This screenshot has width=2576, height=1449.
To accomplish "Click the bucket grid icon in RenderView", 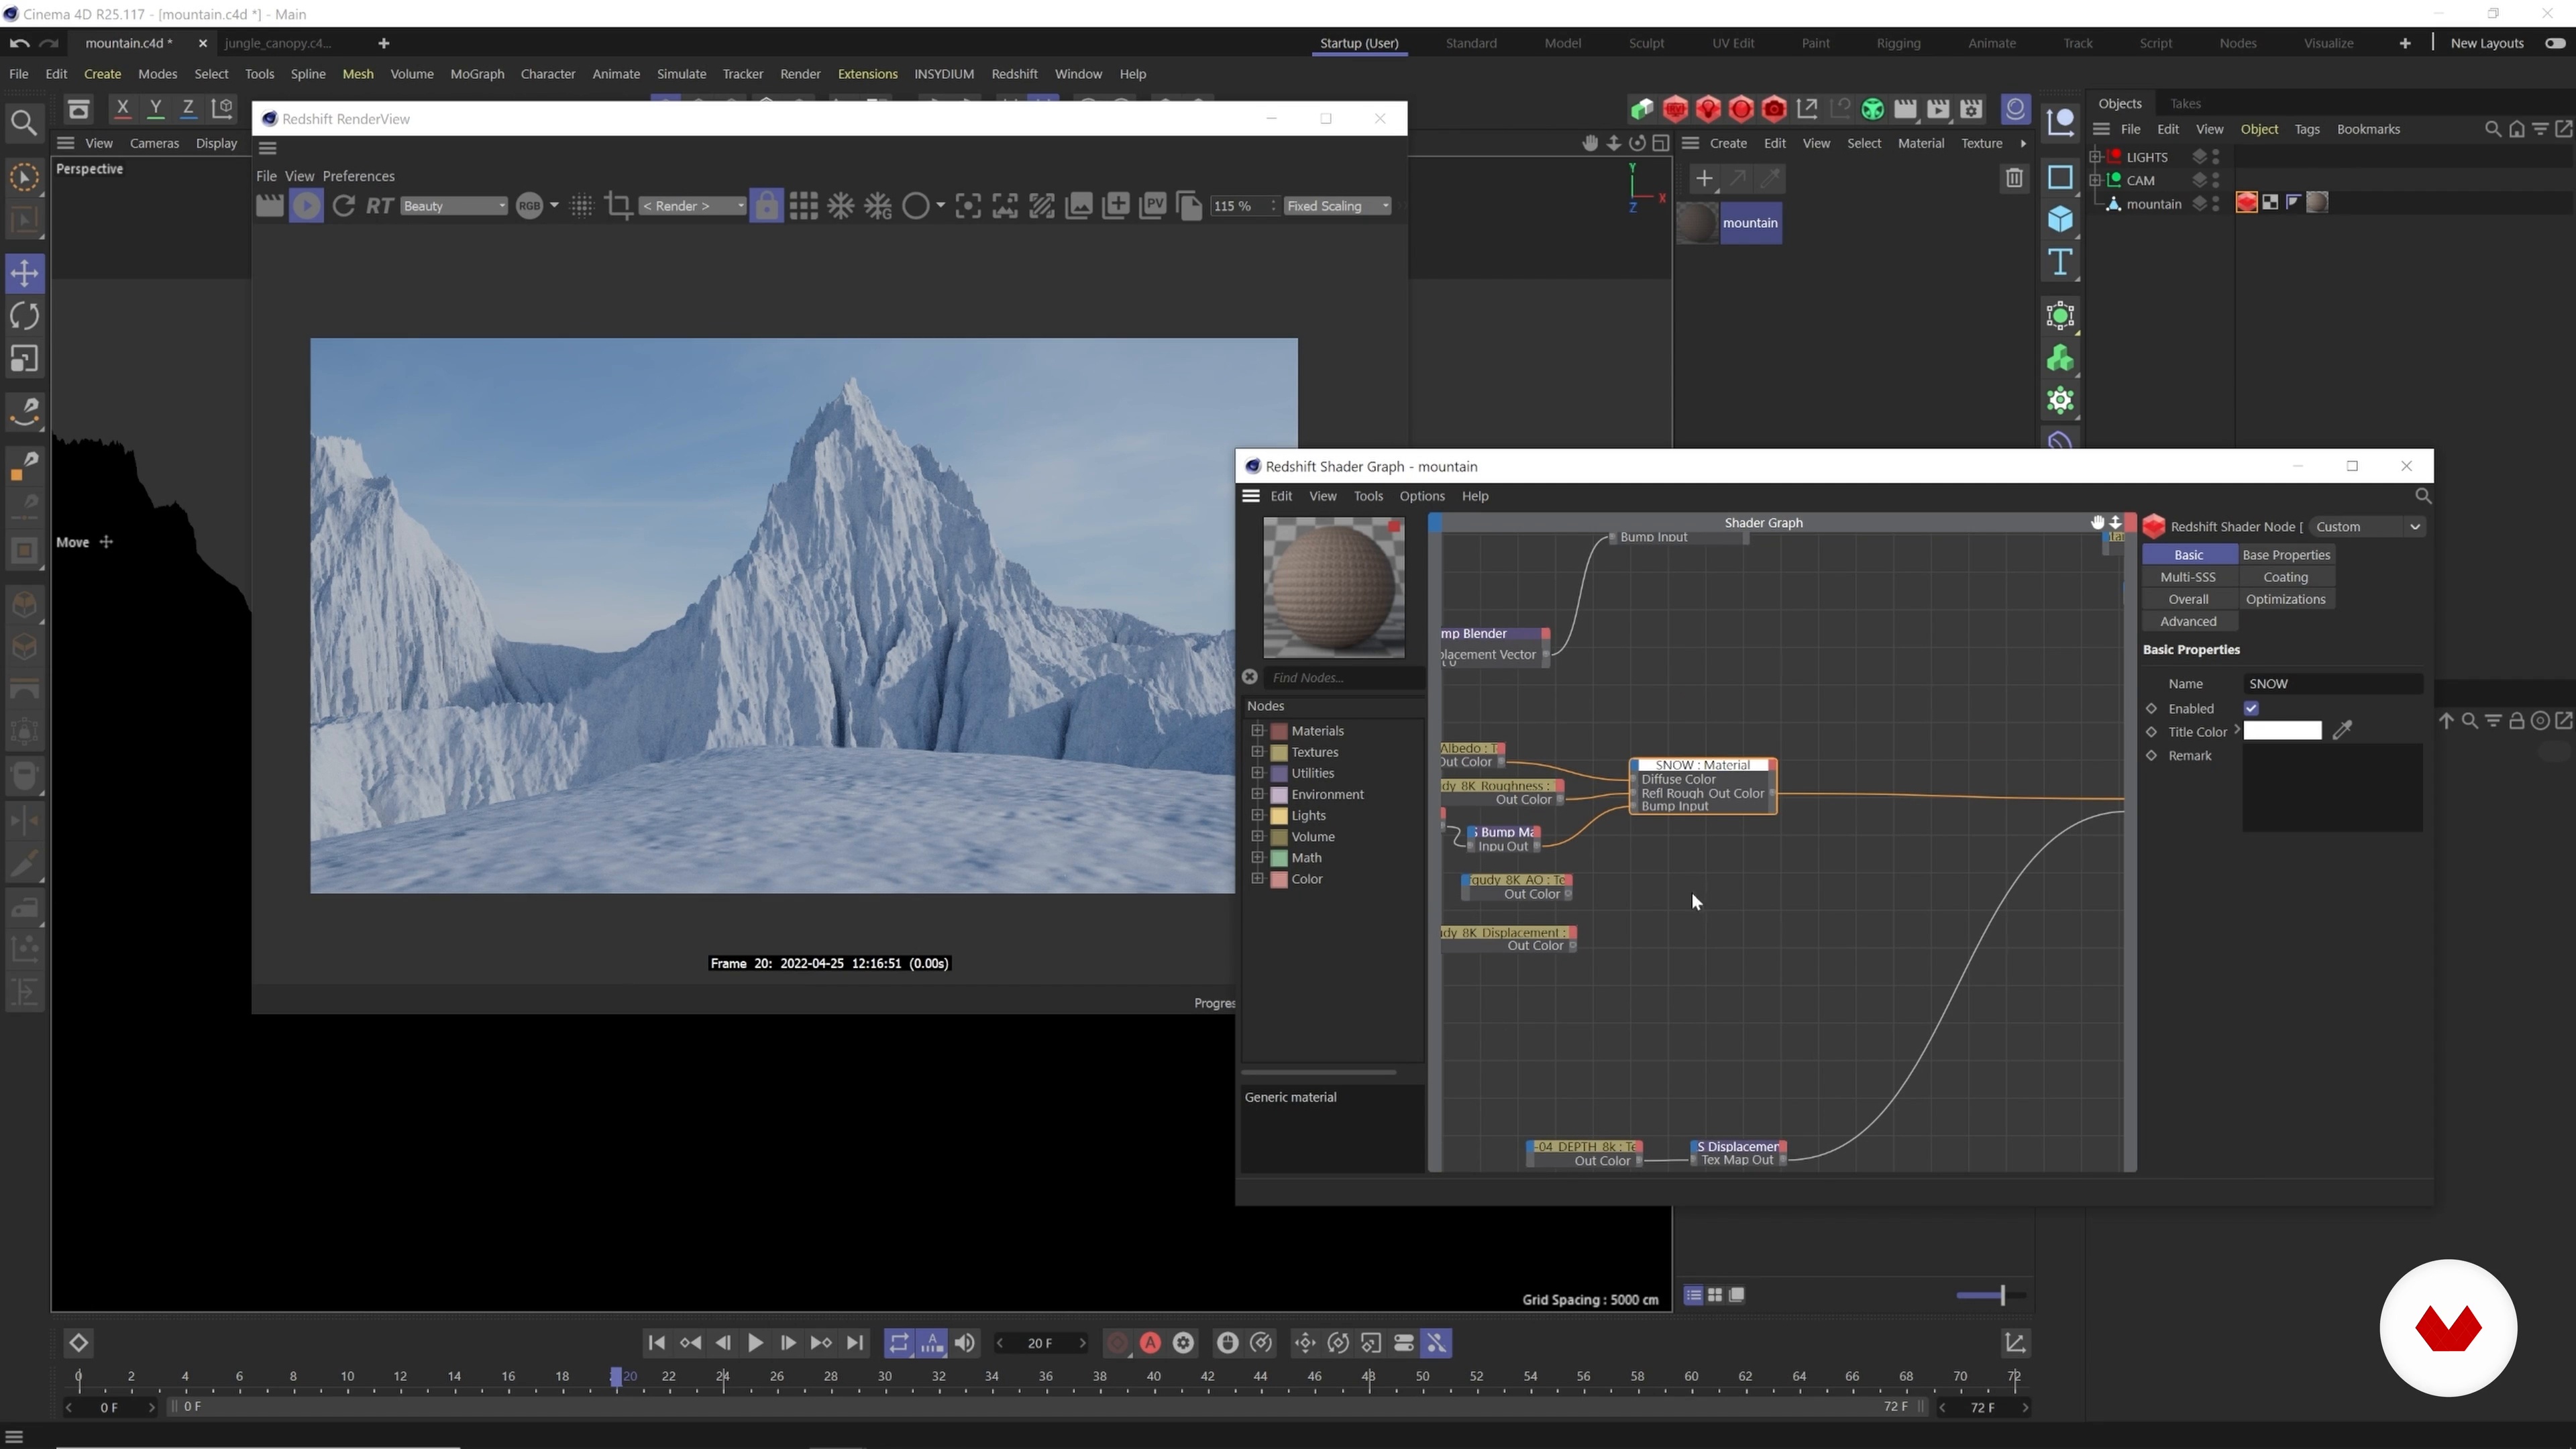I will point(803,206).
